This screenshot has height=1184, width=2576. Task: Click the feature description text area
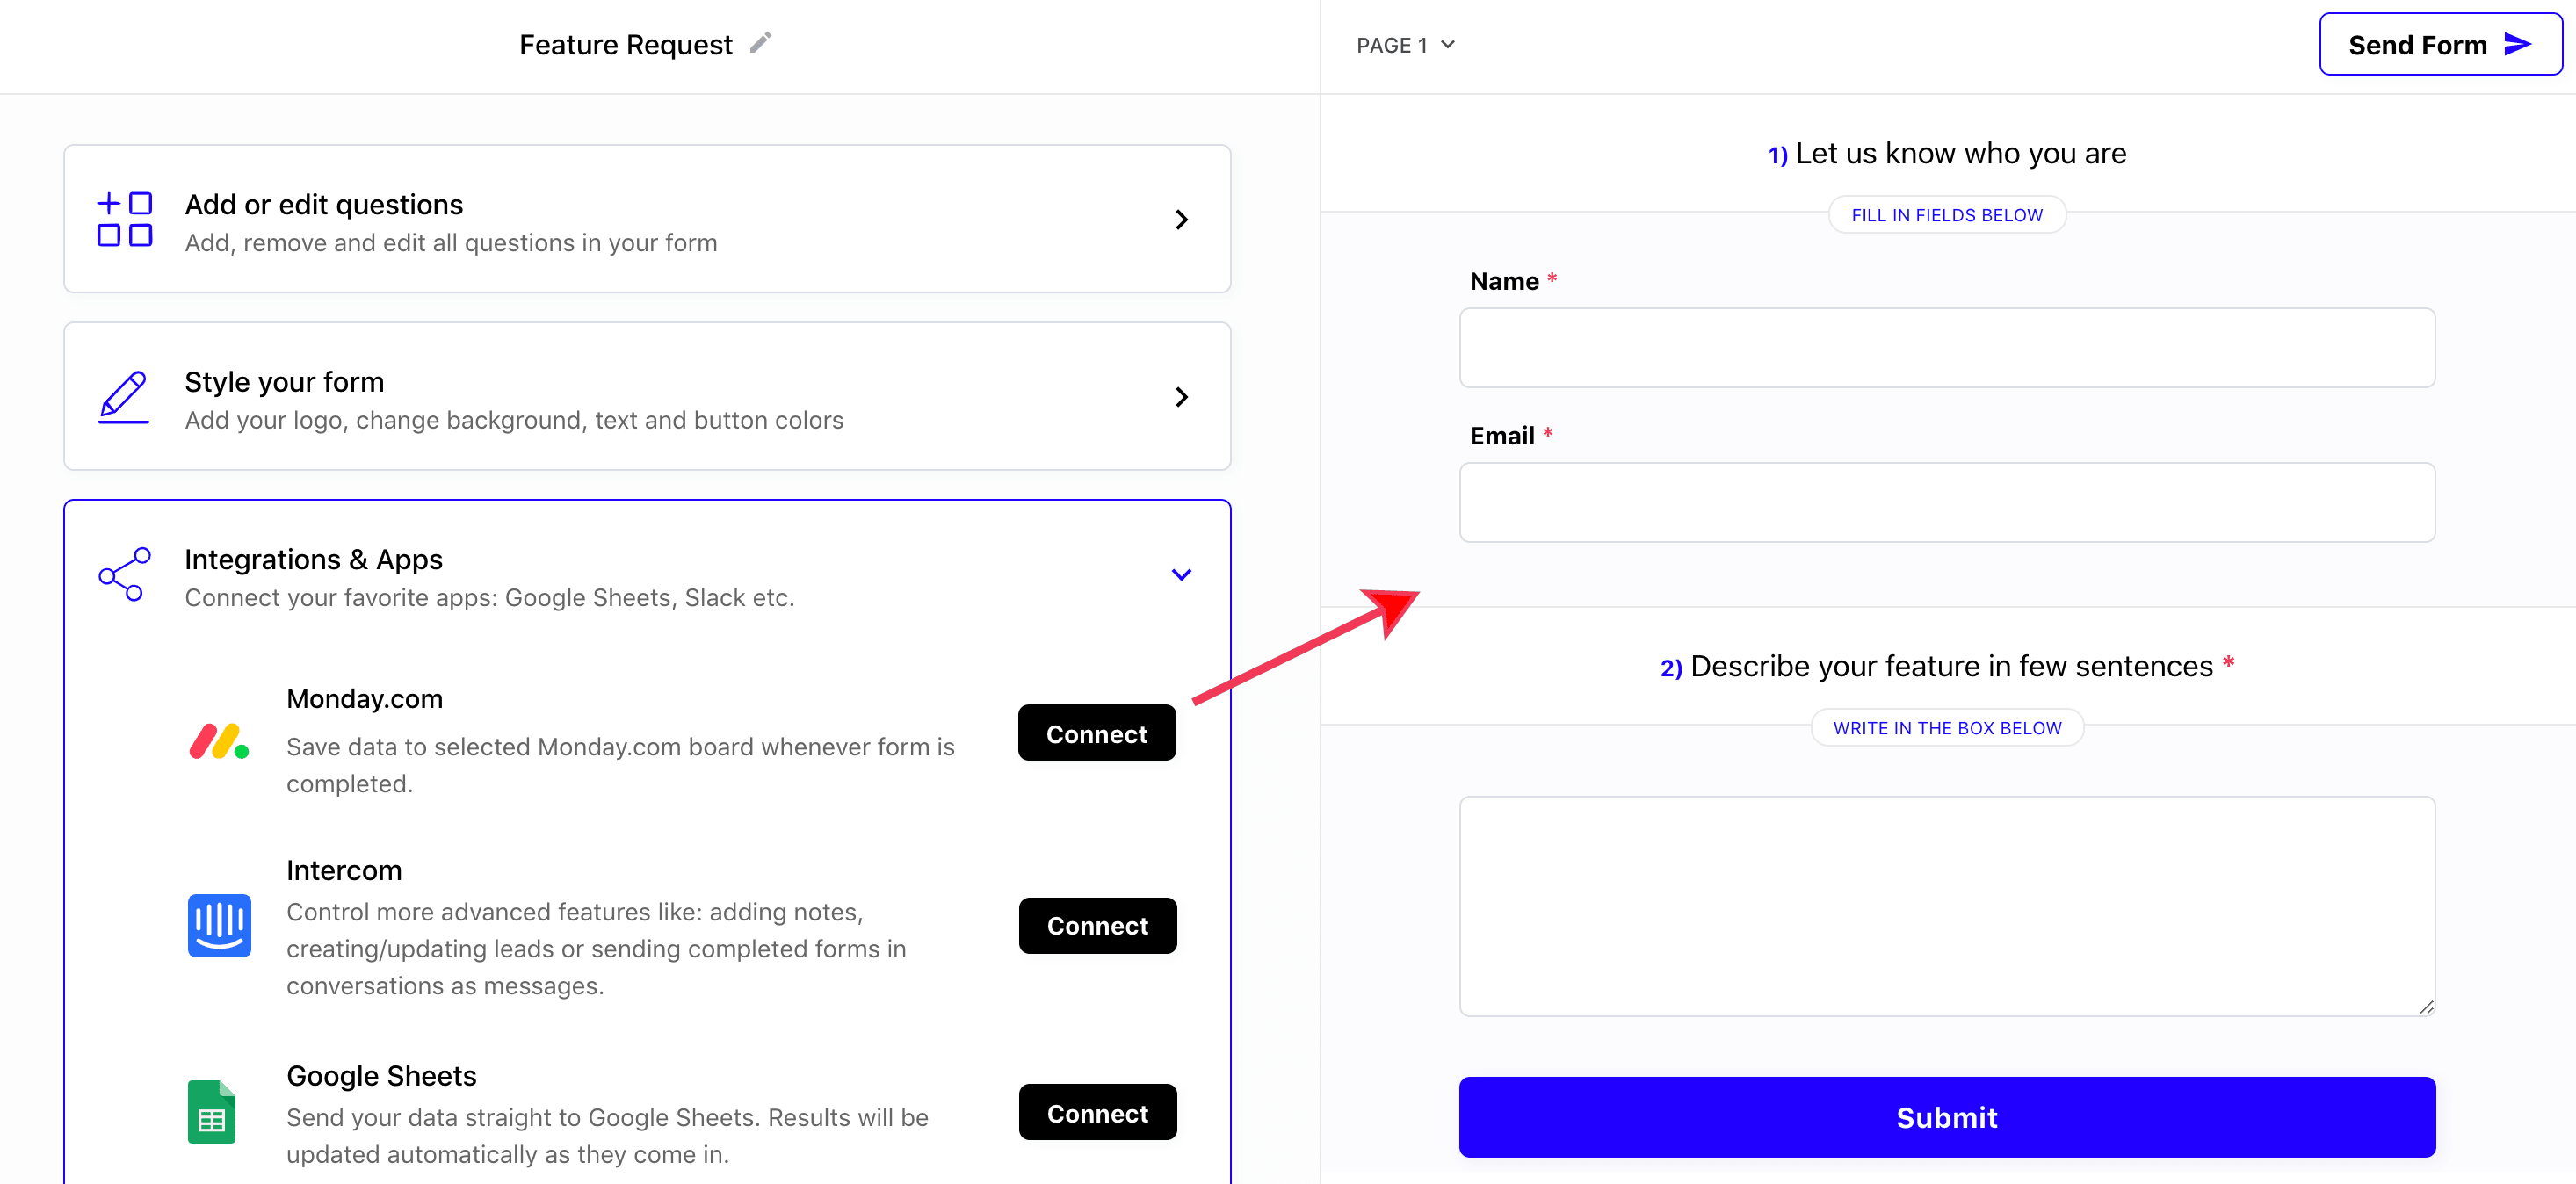pos(1946,906)
